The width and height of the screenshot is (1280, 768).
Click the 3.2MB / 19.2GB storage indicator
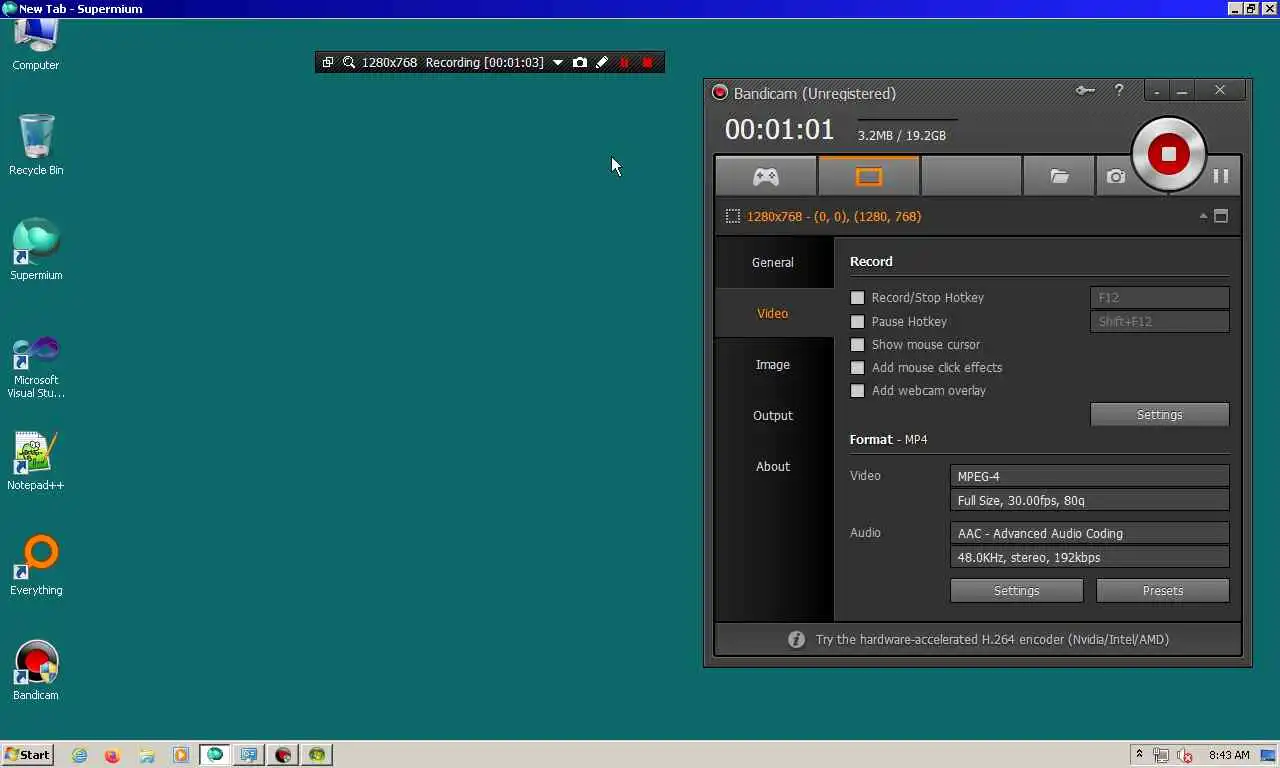(901, 135)
